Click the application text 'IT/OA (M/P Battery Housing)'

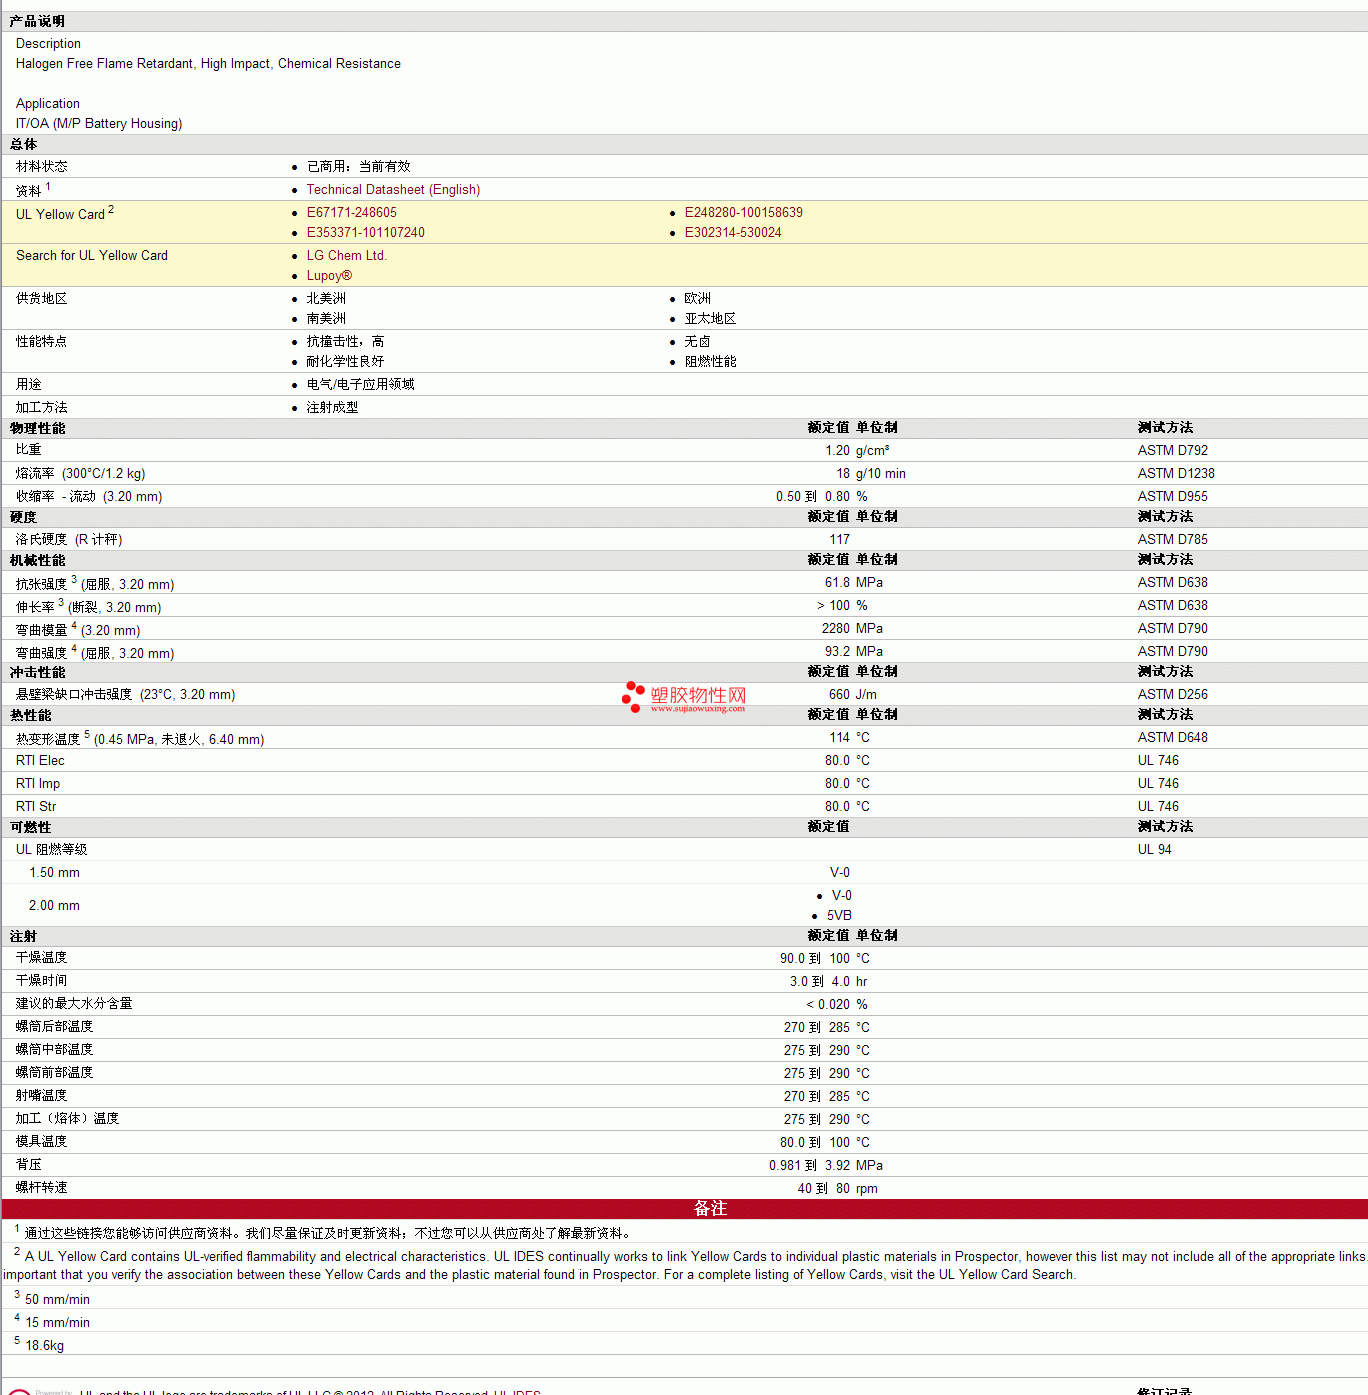coord(99,124)
